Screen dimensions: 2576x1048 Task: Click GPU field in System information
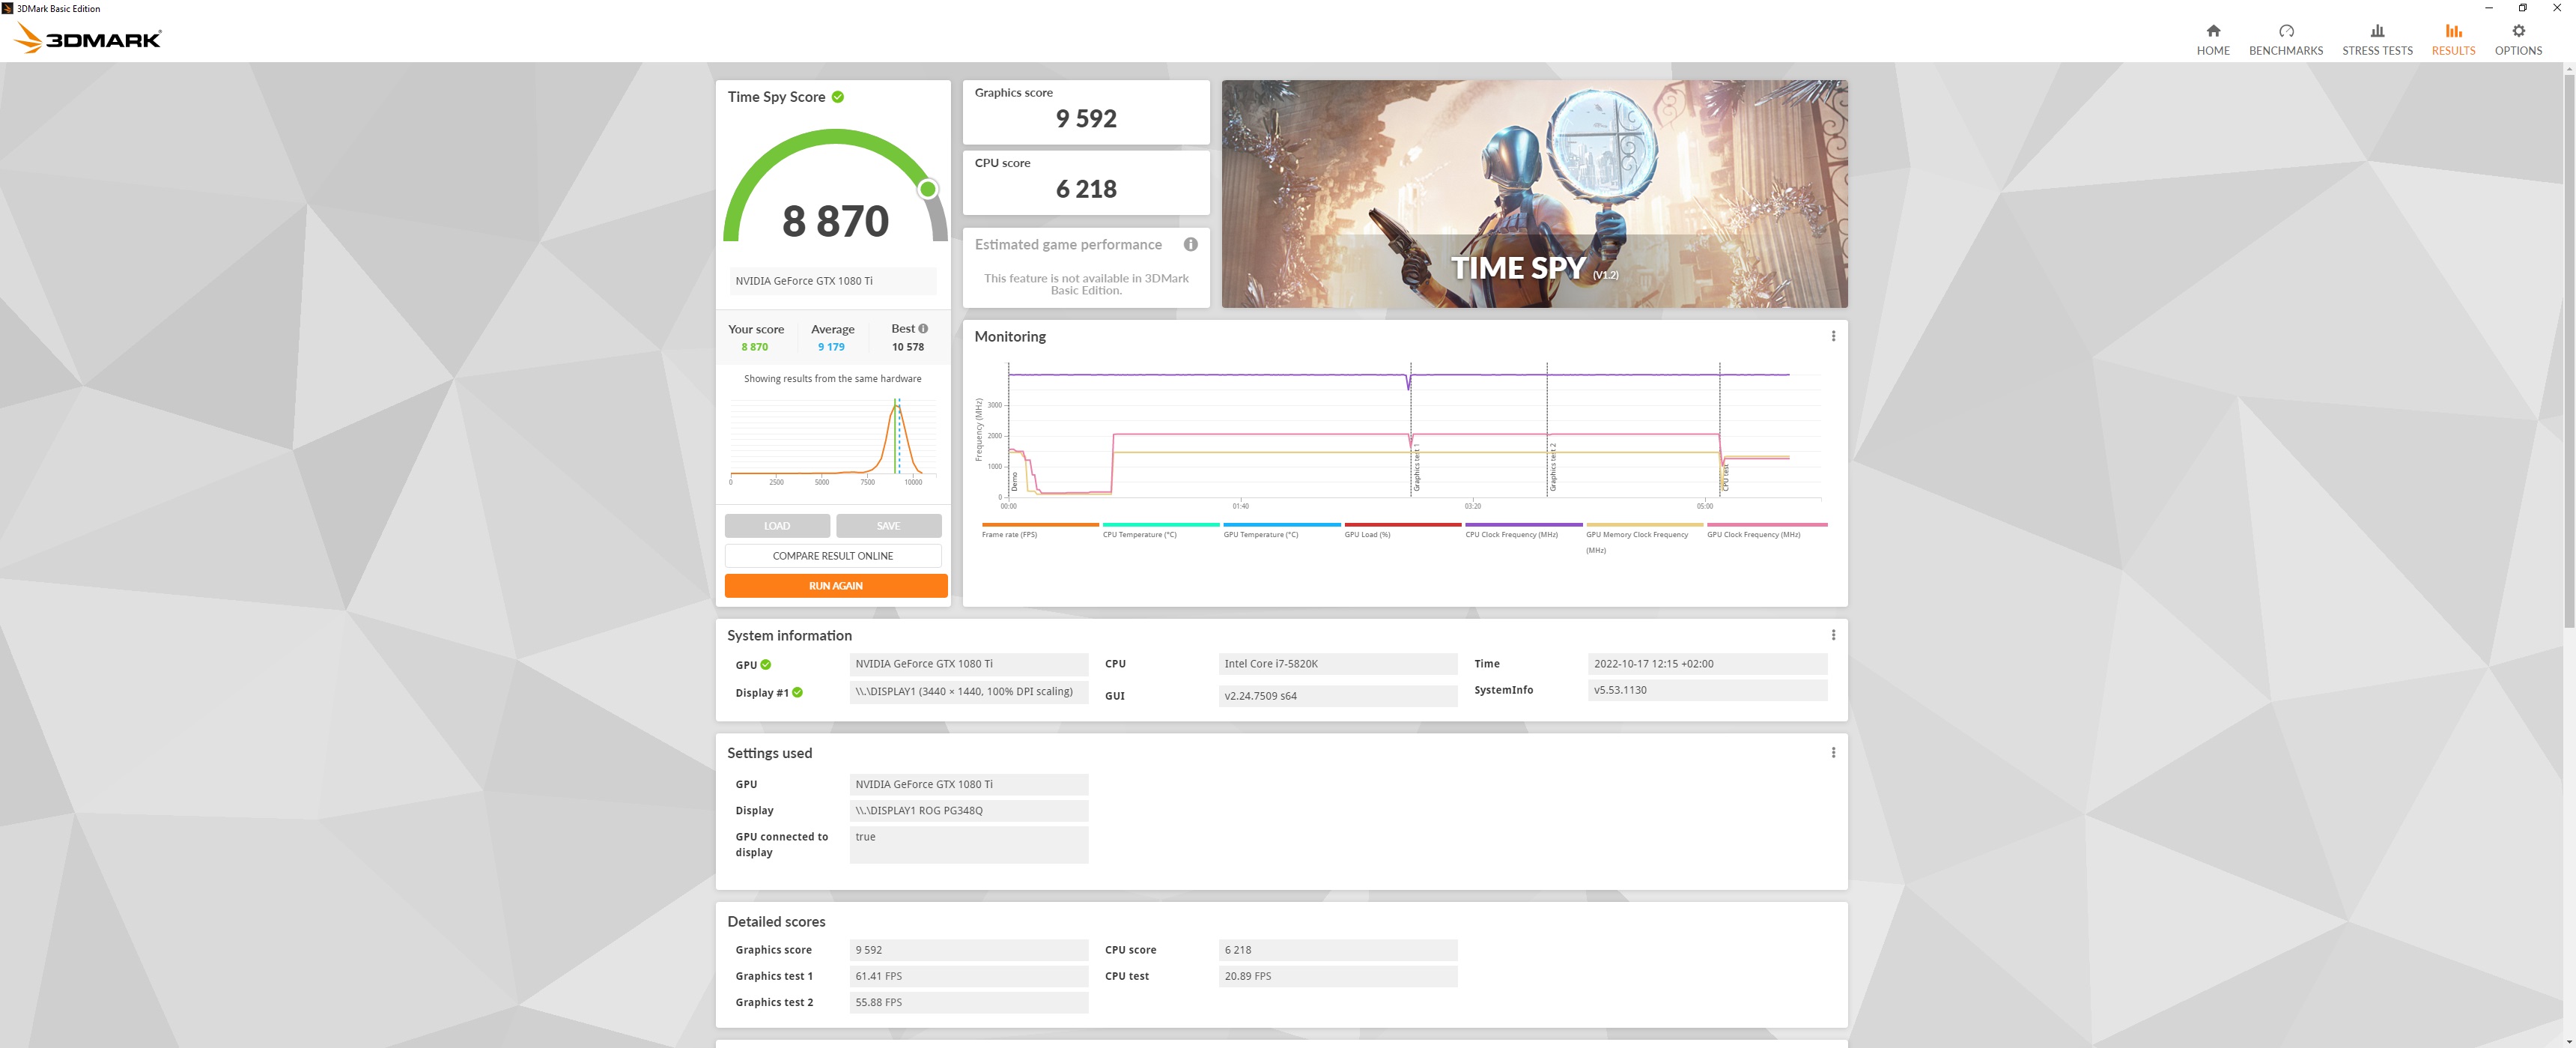coord(968,664)
